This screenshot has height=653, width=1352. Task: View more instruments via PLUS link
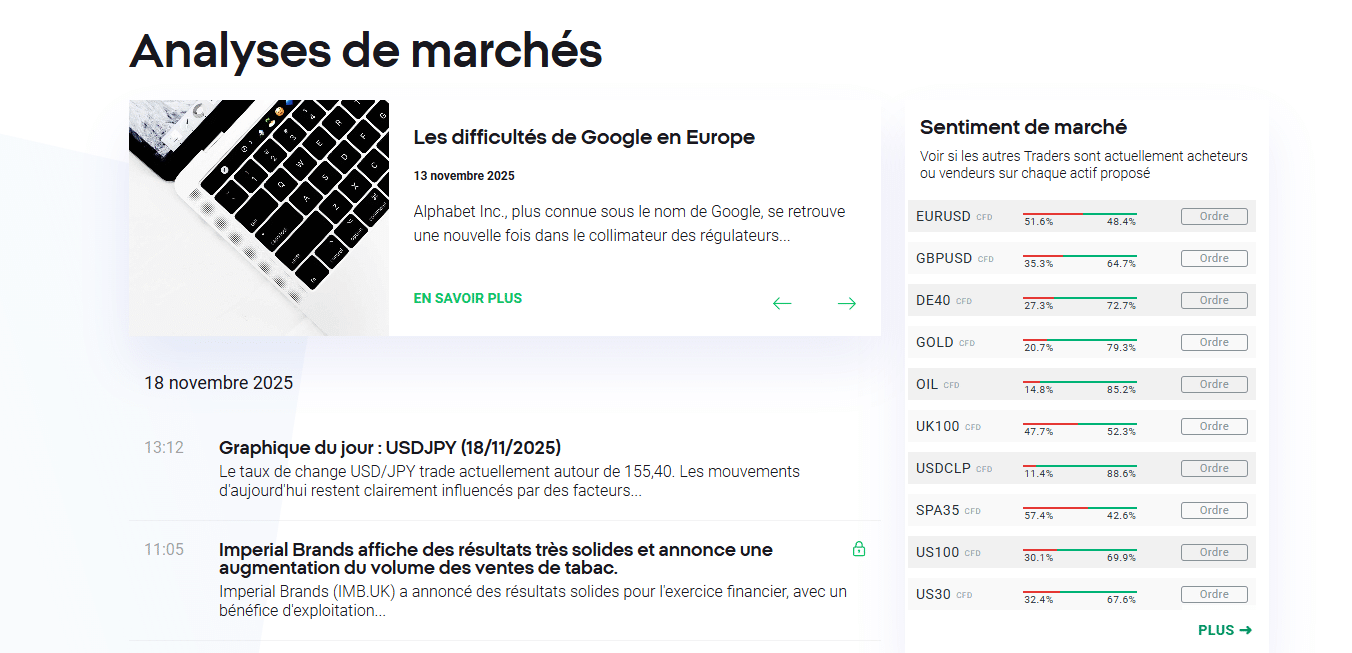tap(1218, 630)
